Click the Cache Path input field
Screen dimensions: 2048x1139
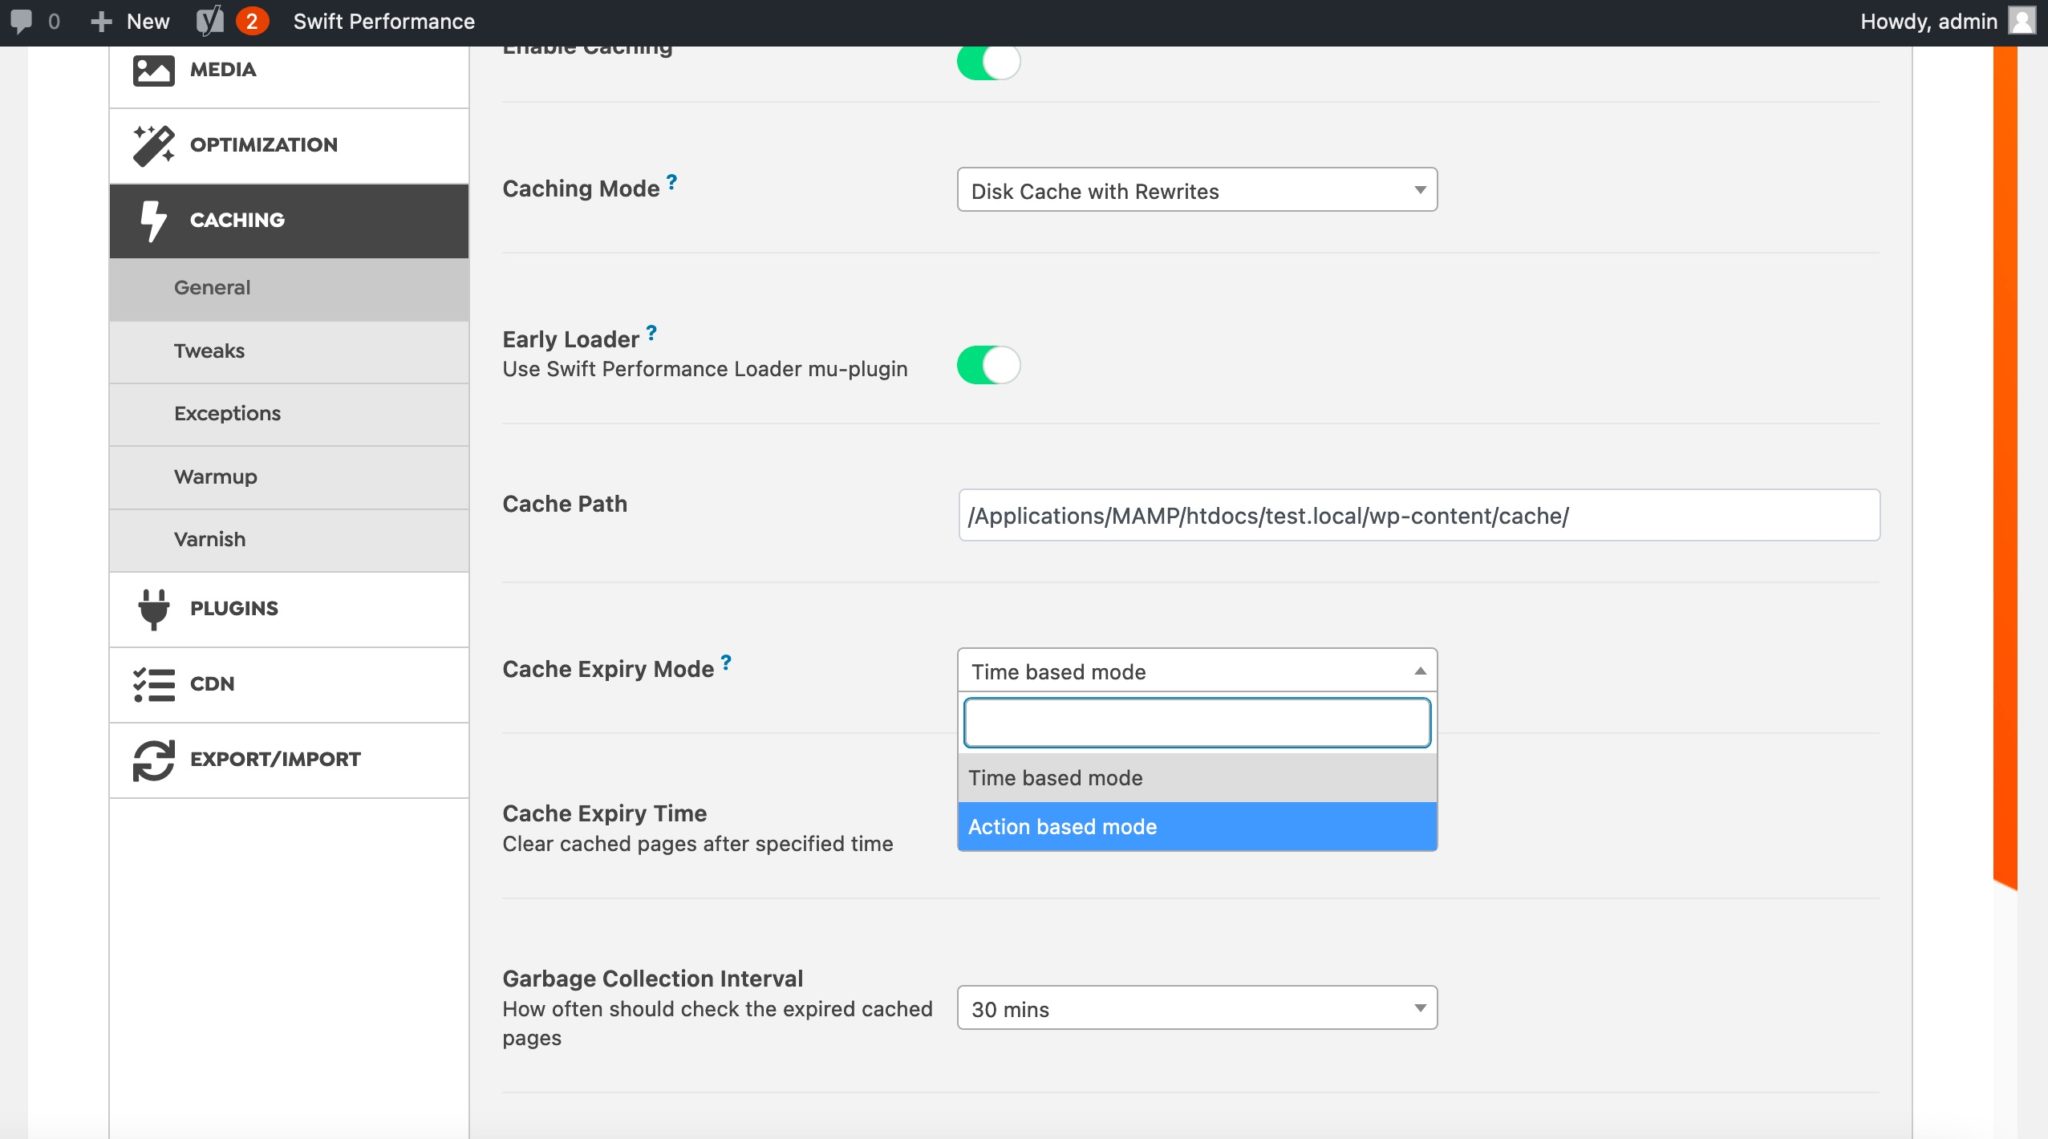click(1419, 515)
